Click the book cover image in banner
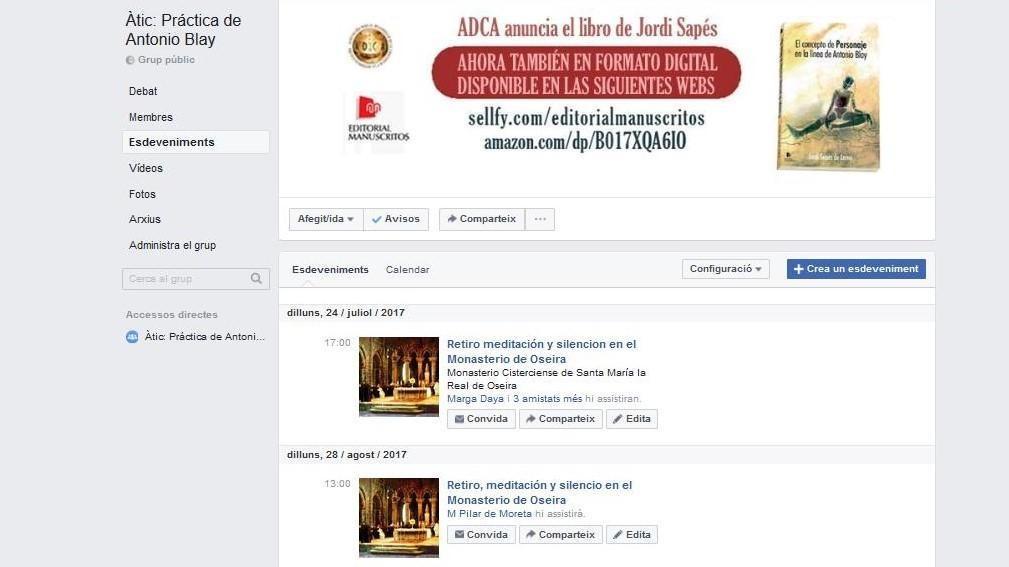The height and width of the screenshot is (567, 1009). pyautogui.click(x=822, y=96)
